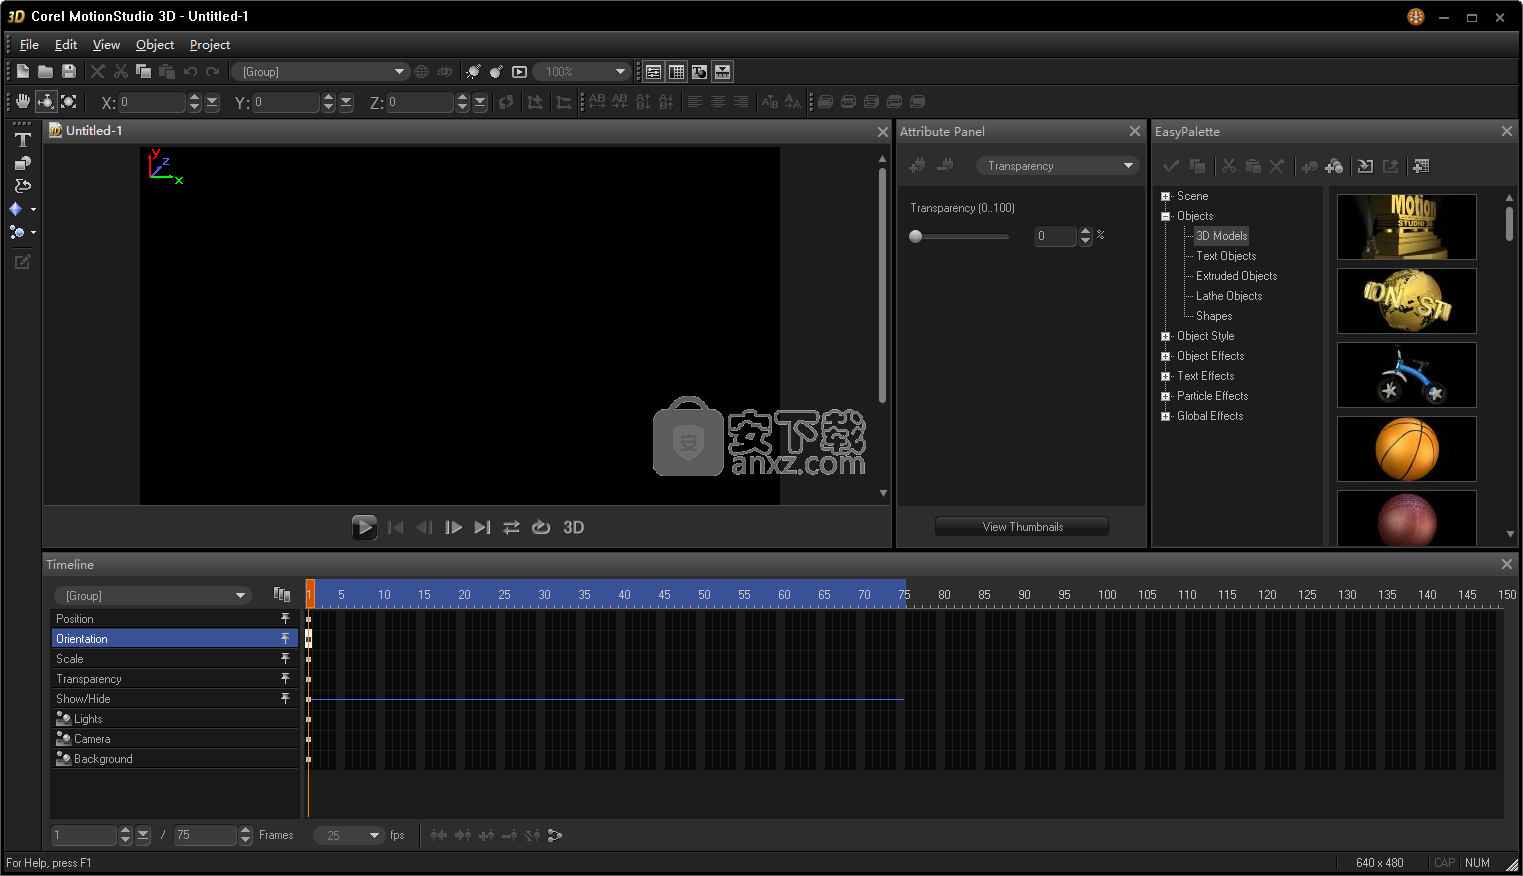Viewport: 1523px width, 876px height.
Task: Open the 100% zoom dropdown
Action: (582, 71)
